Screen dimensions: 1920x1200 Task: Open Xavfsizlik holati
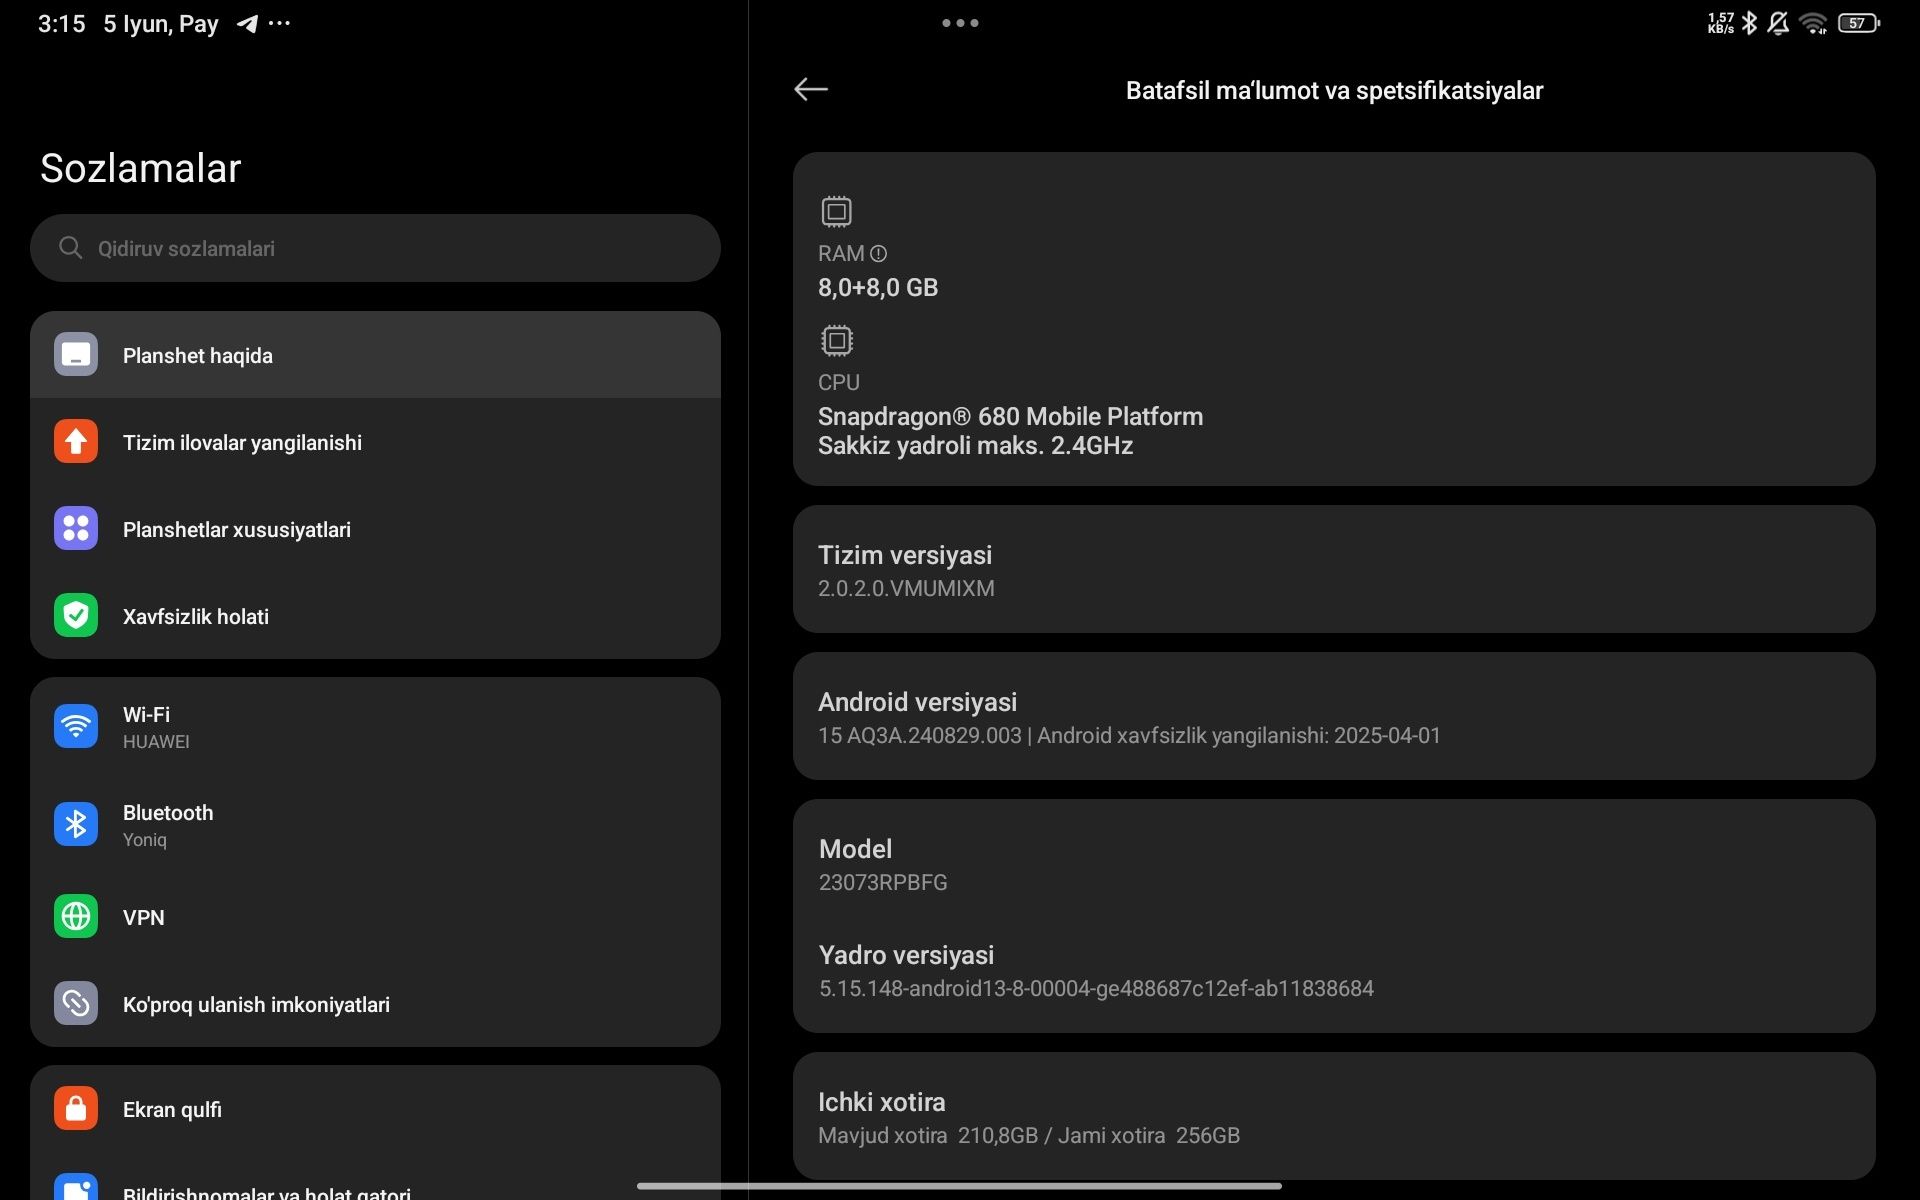(x=375, y=616)
